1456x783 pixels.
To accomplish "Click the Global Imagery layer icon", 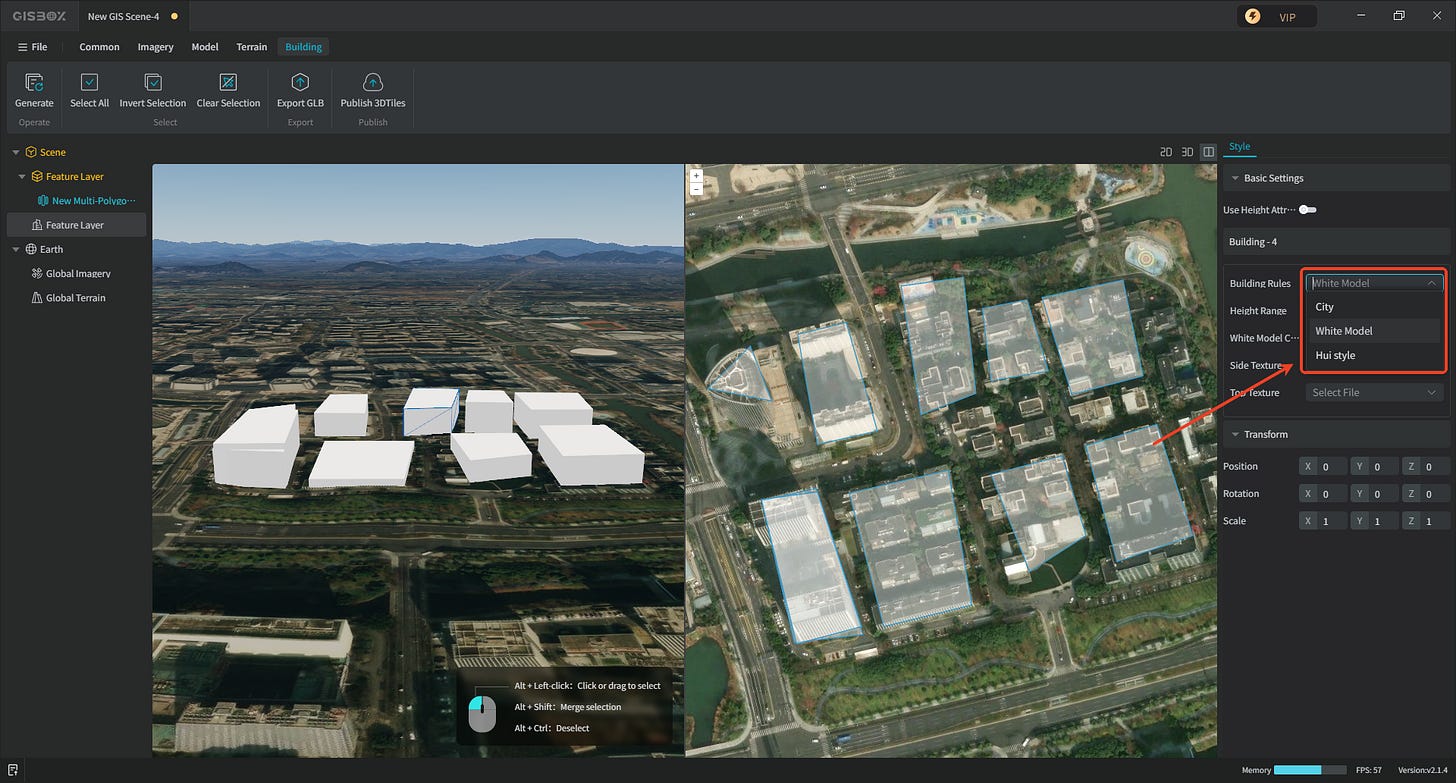I will coord(37,273).
